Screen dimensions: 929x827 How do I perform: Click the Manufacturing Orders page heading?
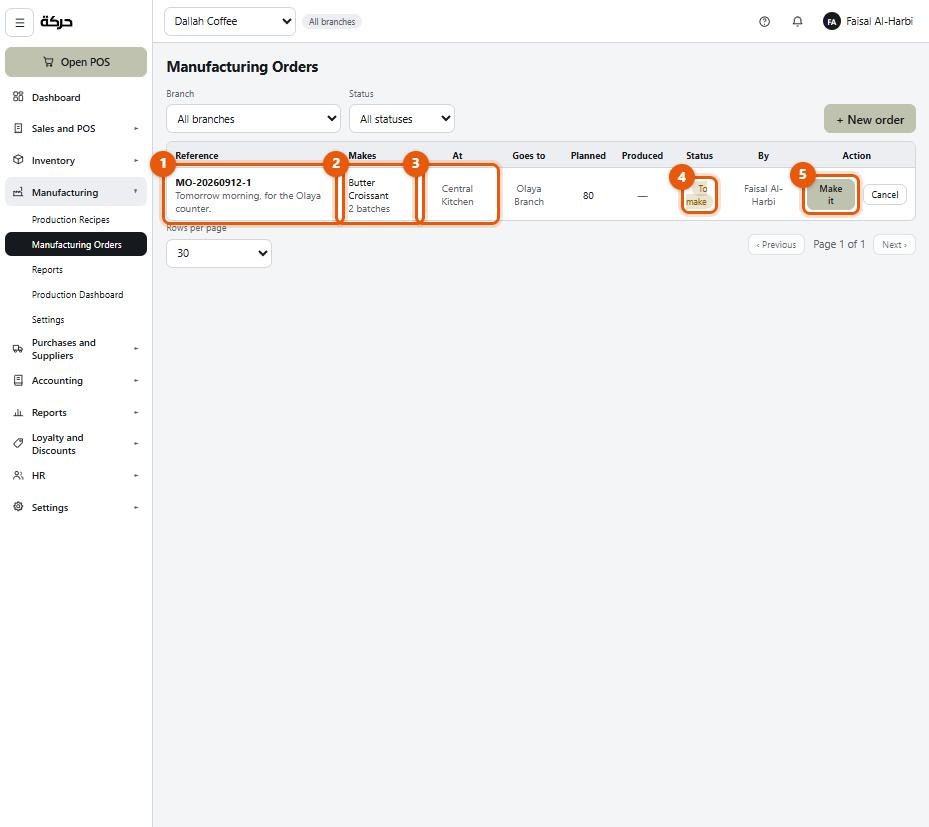pos(242,66)
